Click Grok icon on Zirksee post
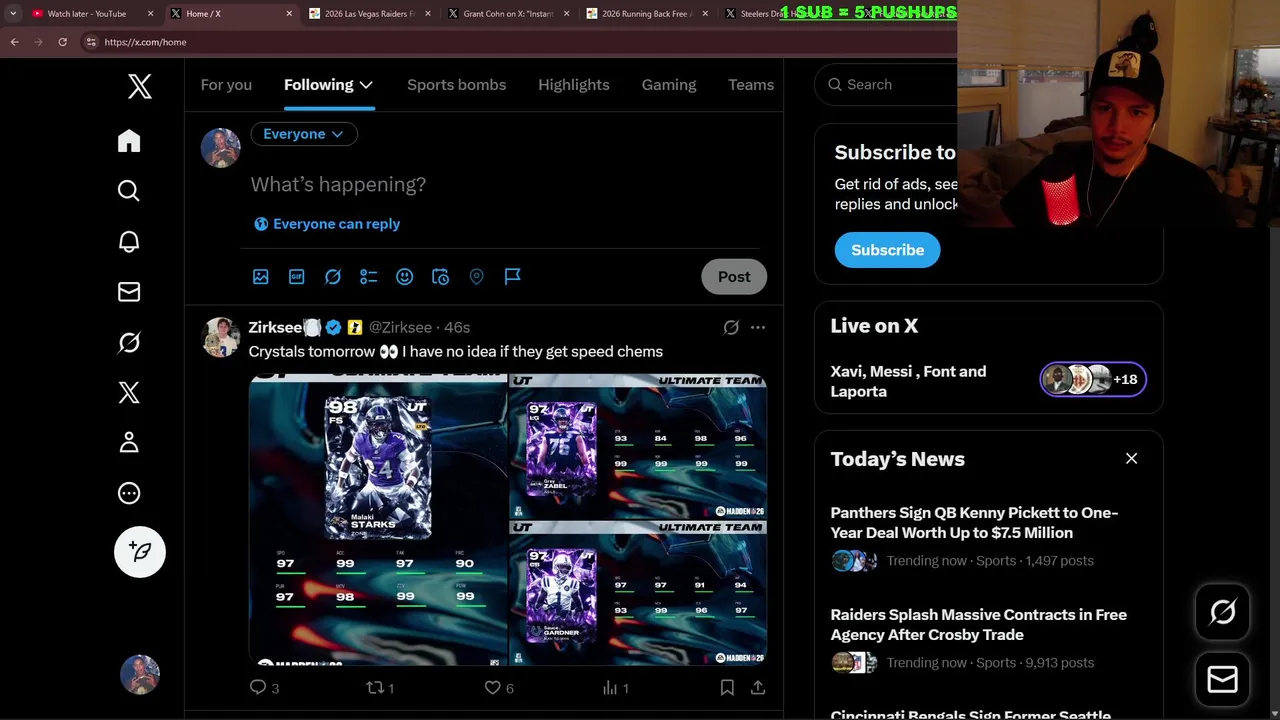 coord(731,328)
